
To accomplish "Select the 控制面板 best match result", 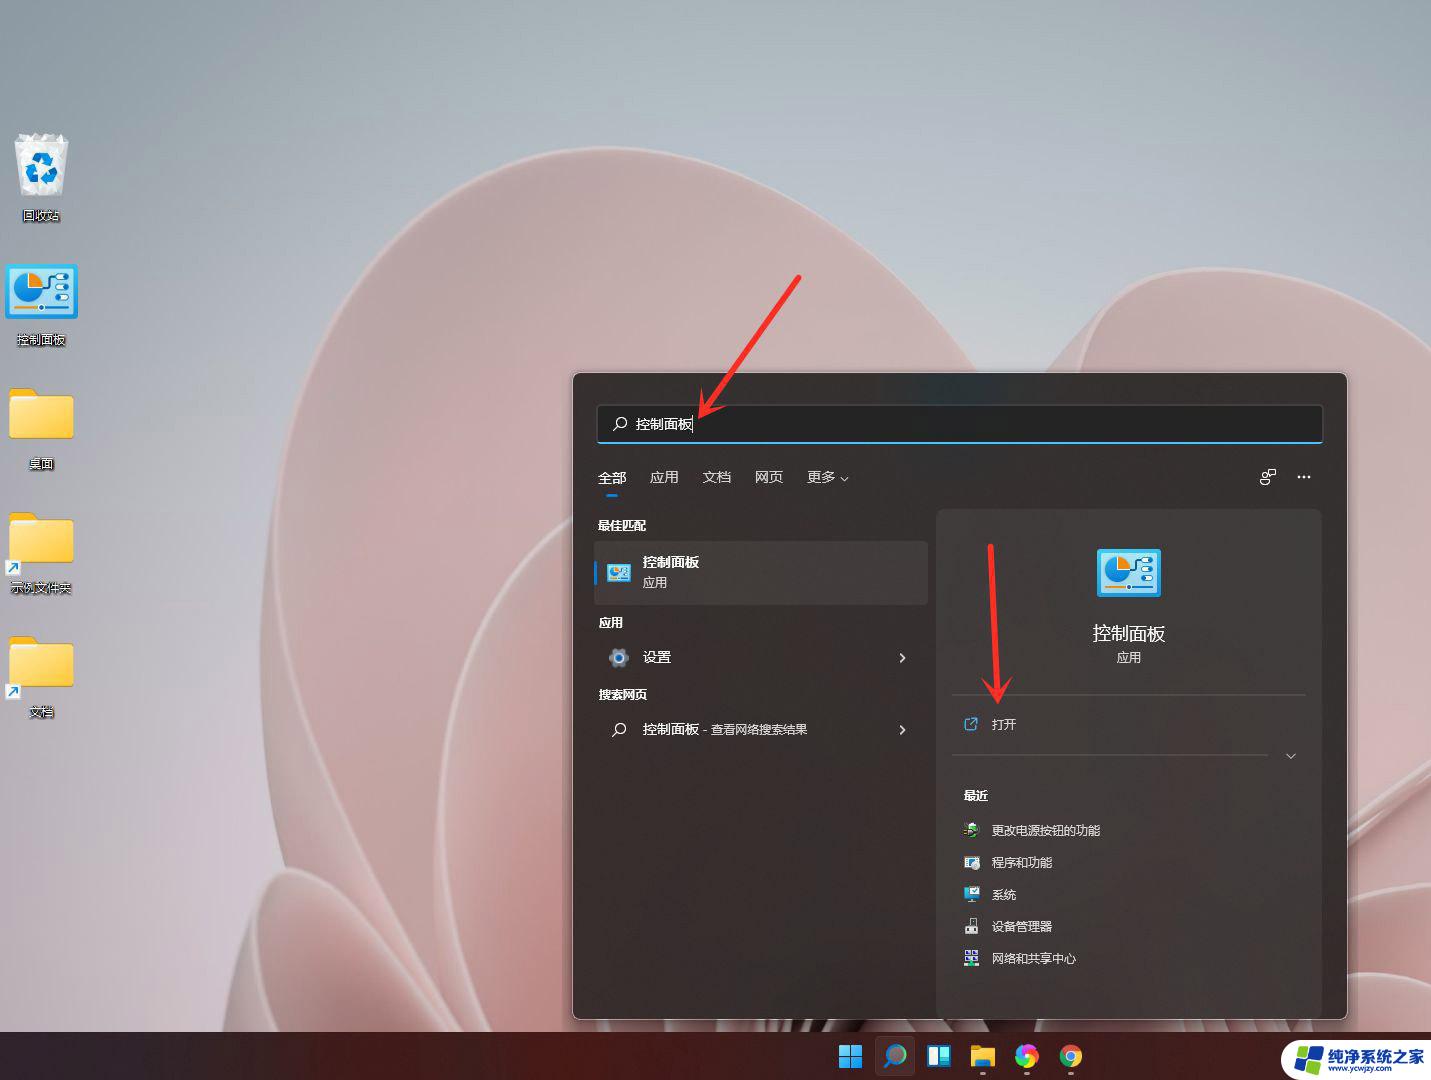I will click(x=761, y=572).
